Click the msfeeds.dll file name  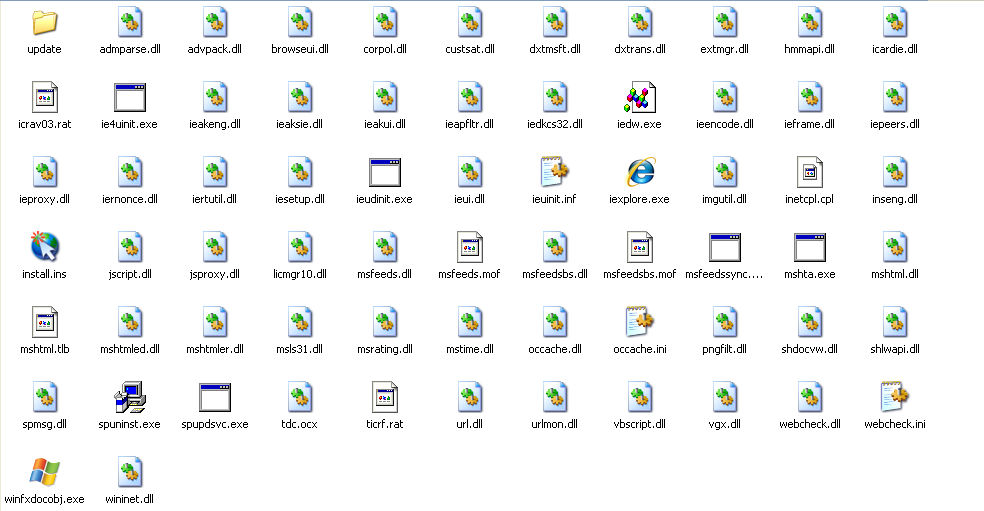(x=385, y=274)
